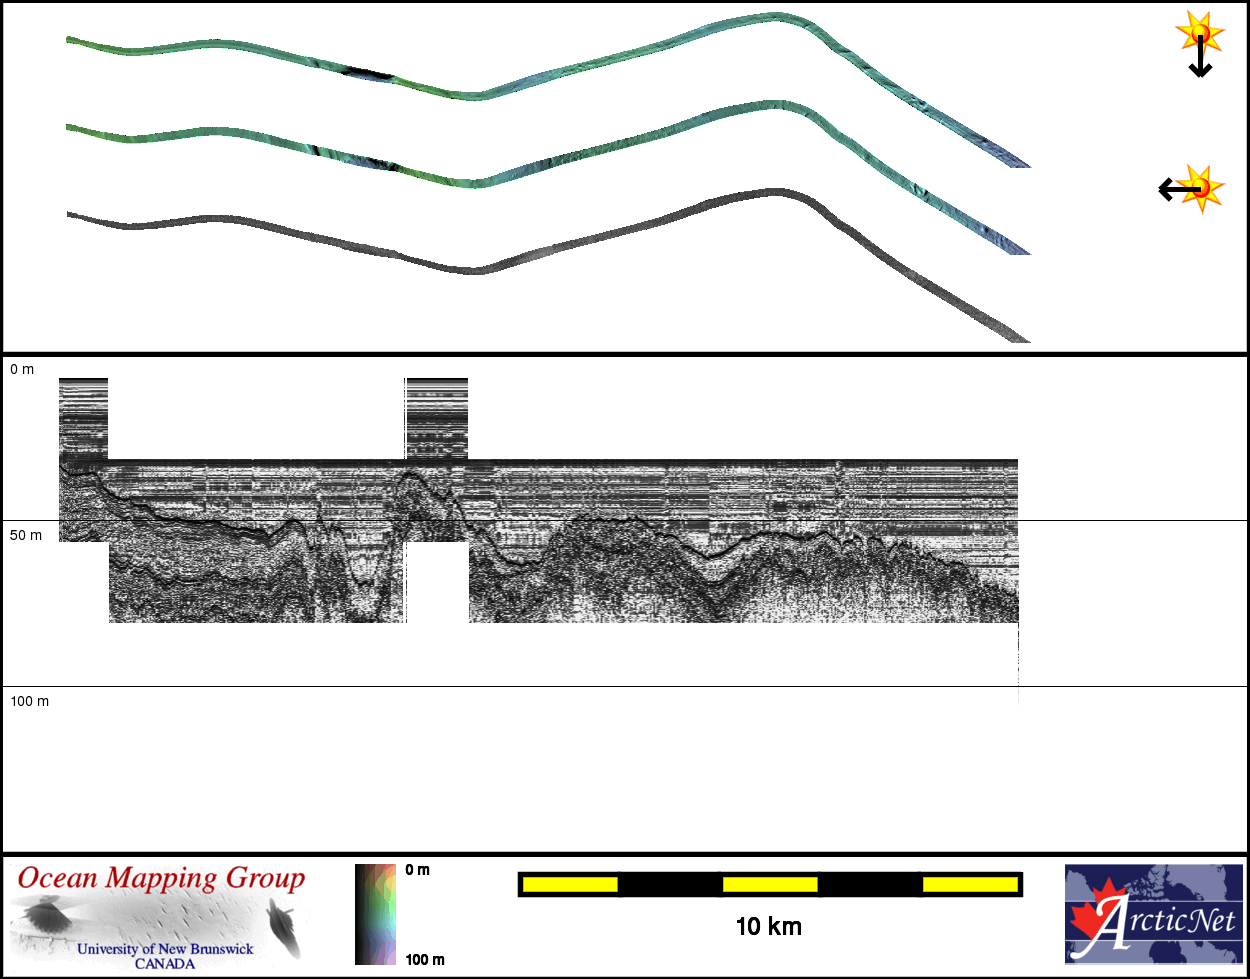This screenshot has width=1250, height=979.
Task: Click the 0 m depth axis label
Action: pos(22,370)
